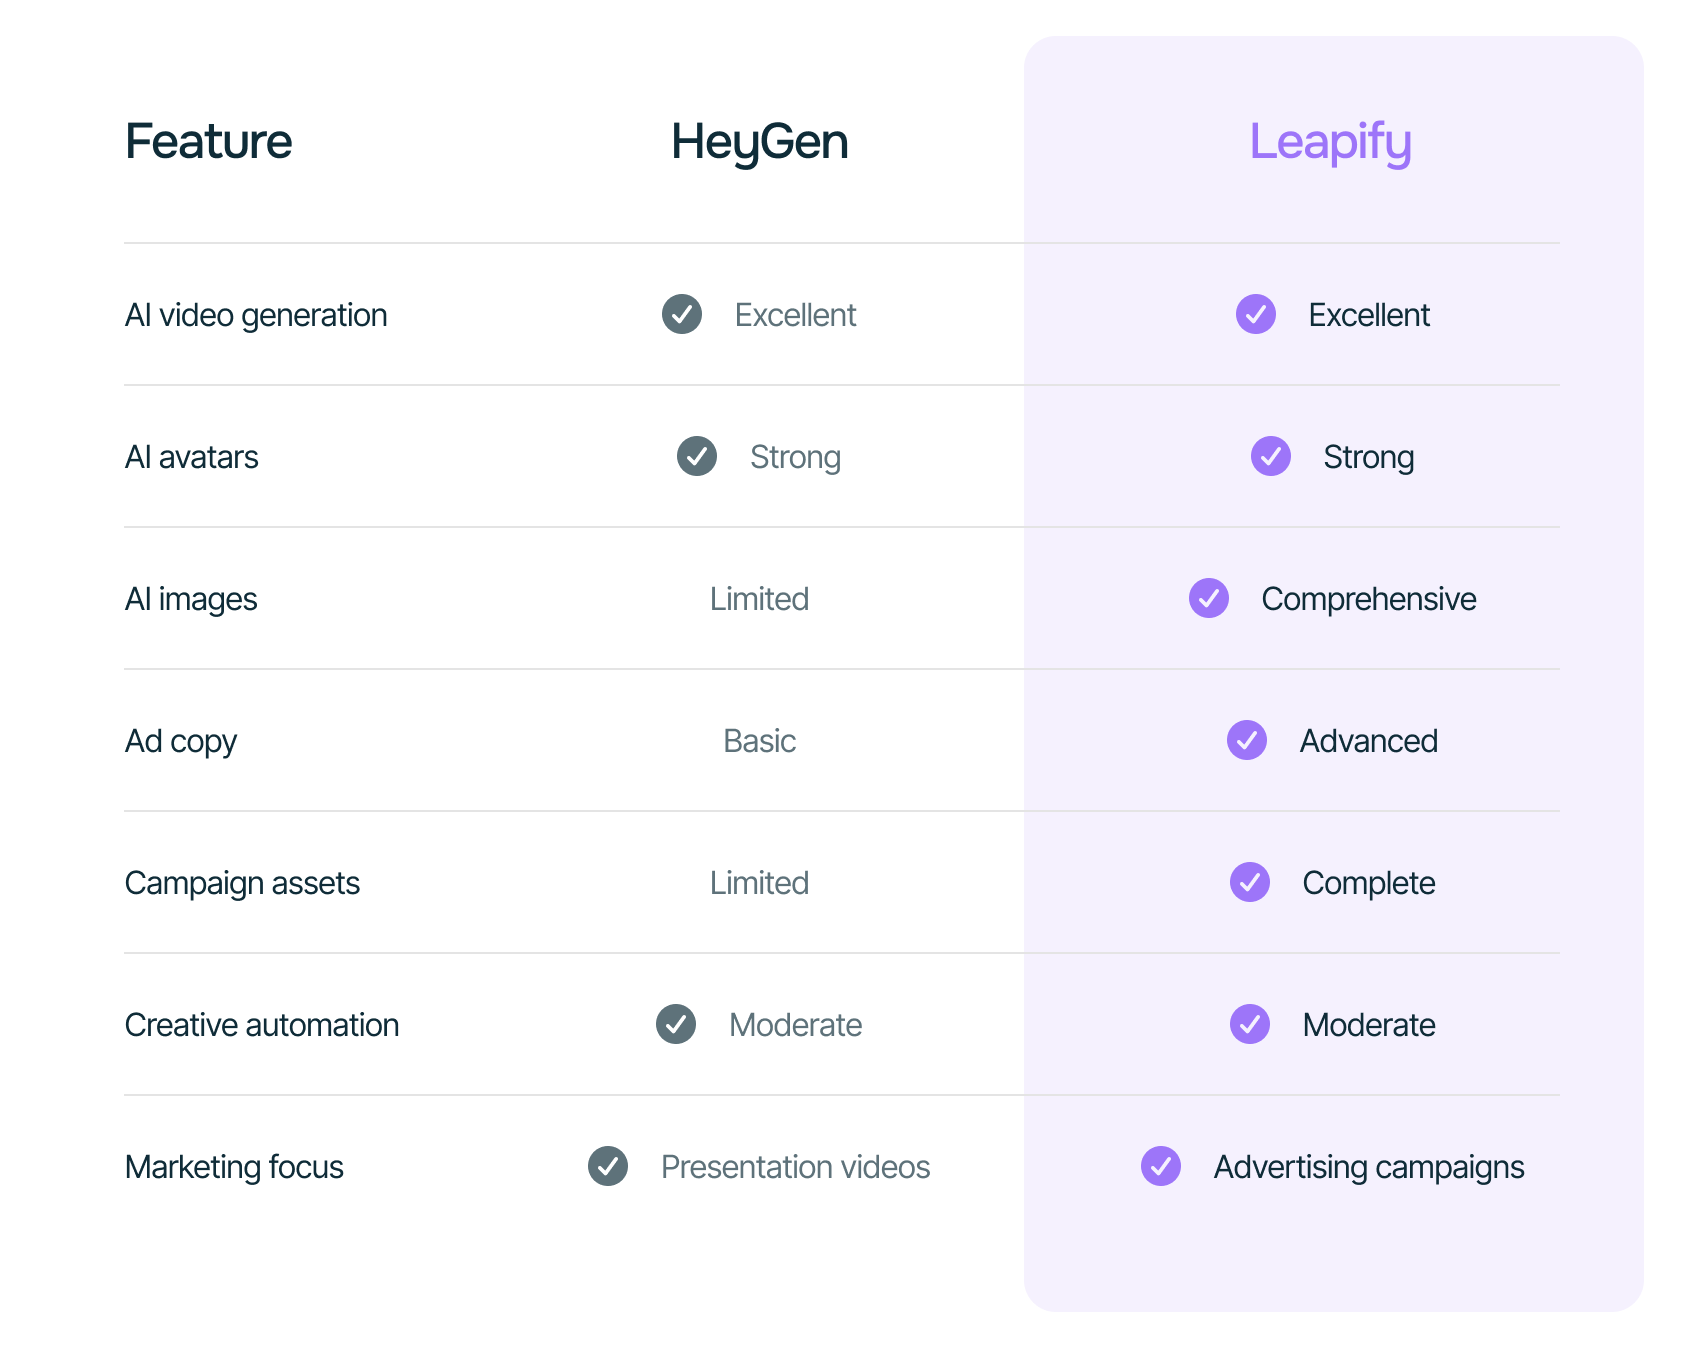Click the Marketing focus row label

tap(234, 1167)
